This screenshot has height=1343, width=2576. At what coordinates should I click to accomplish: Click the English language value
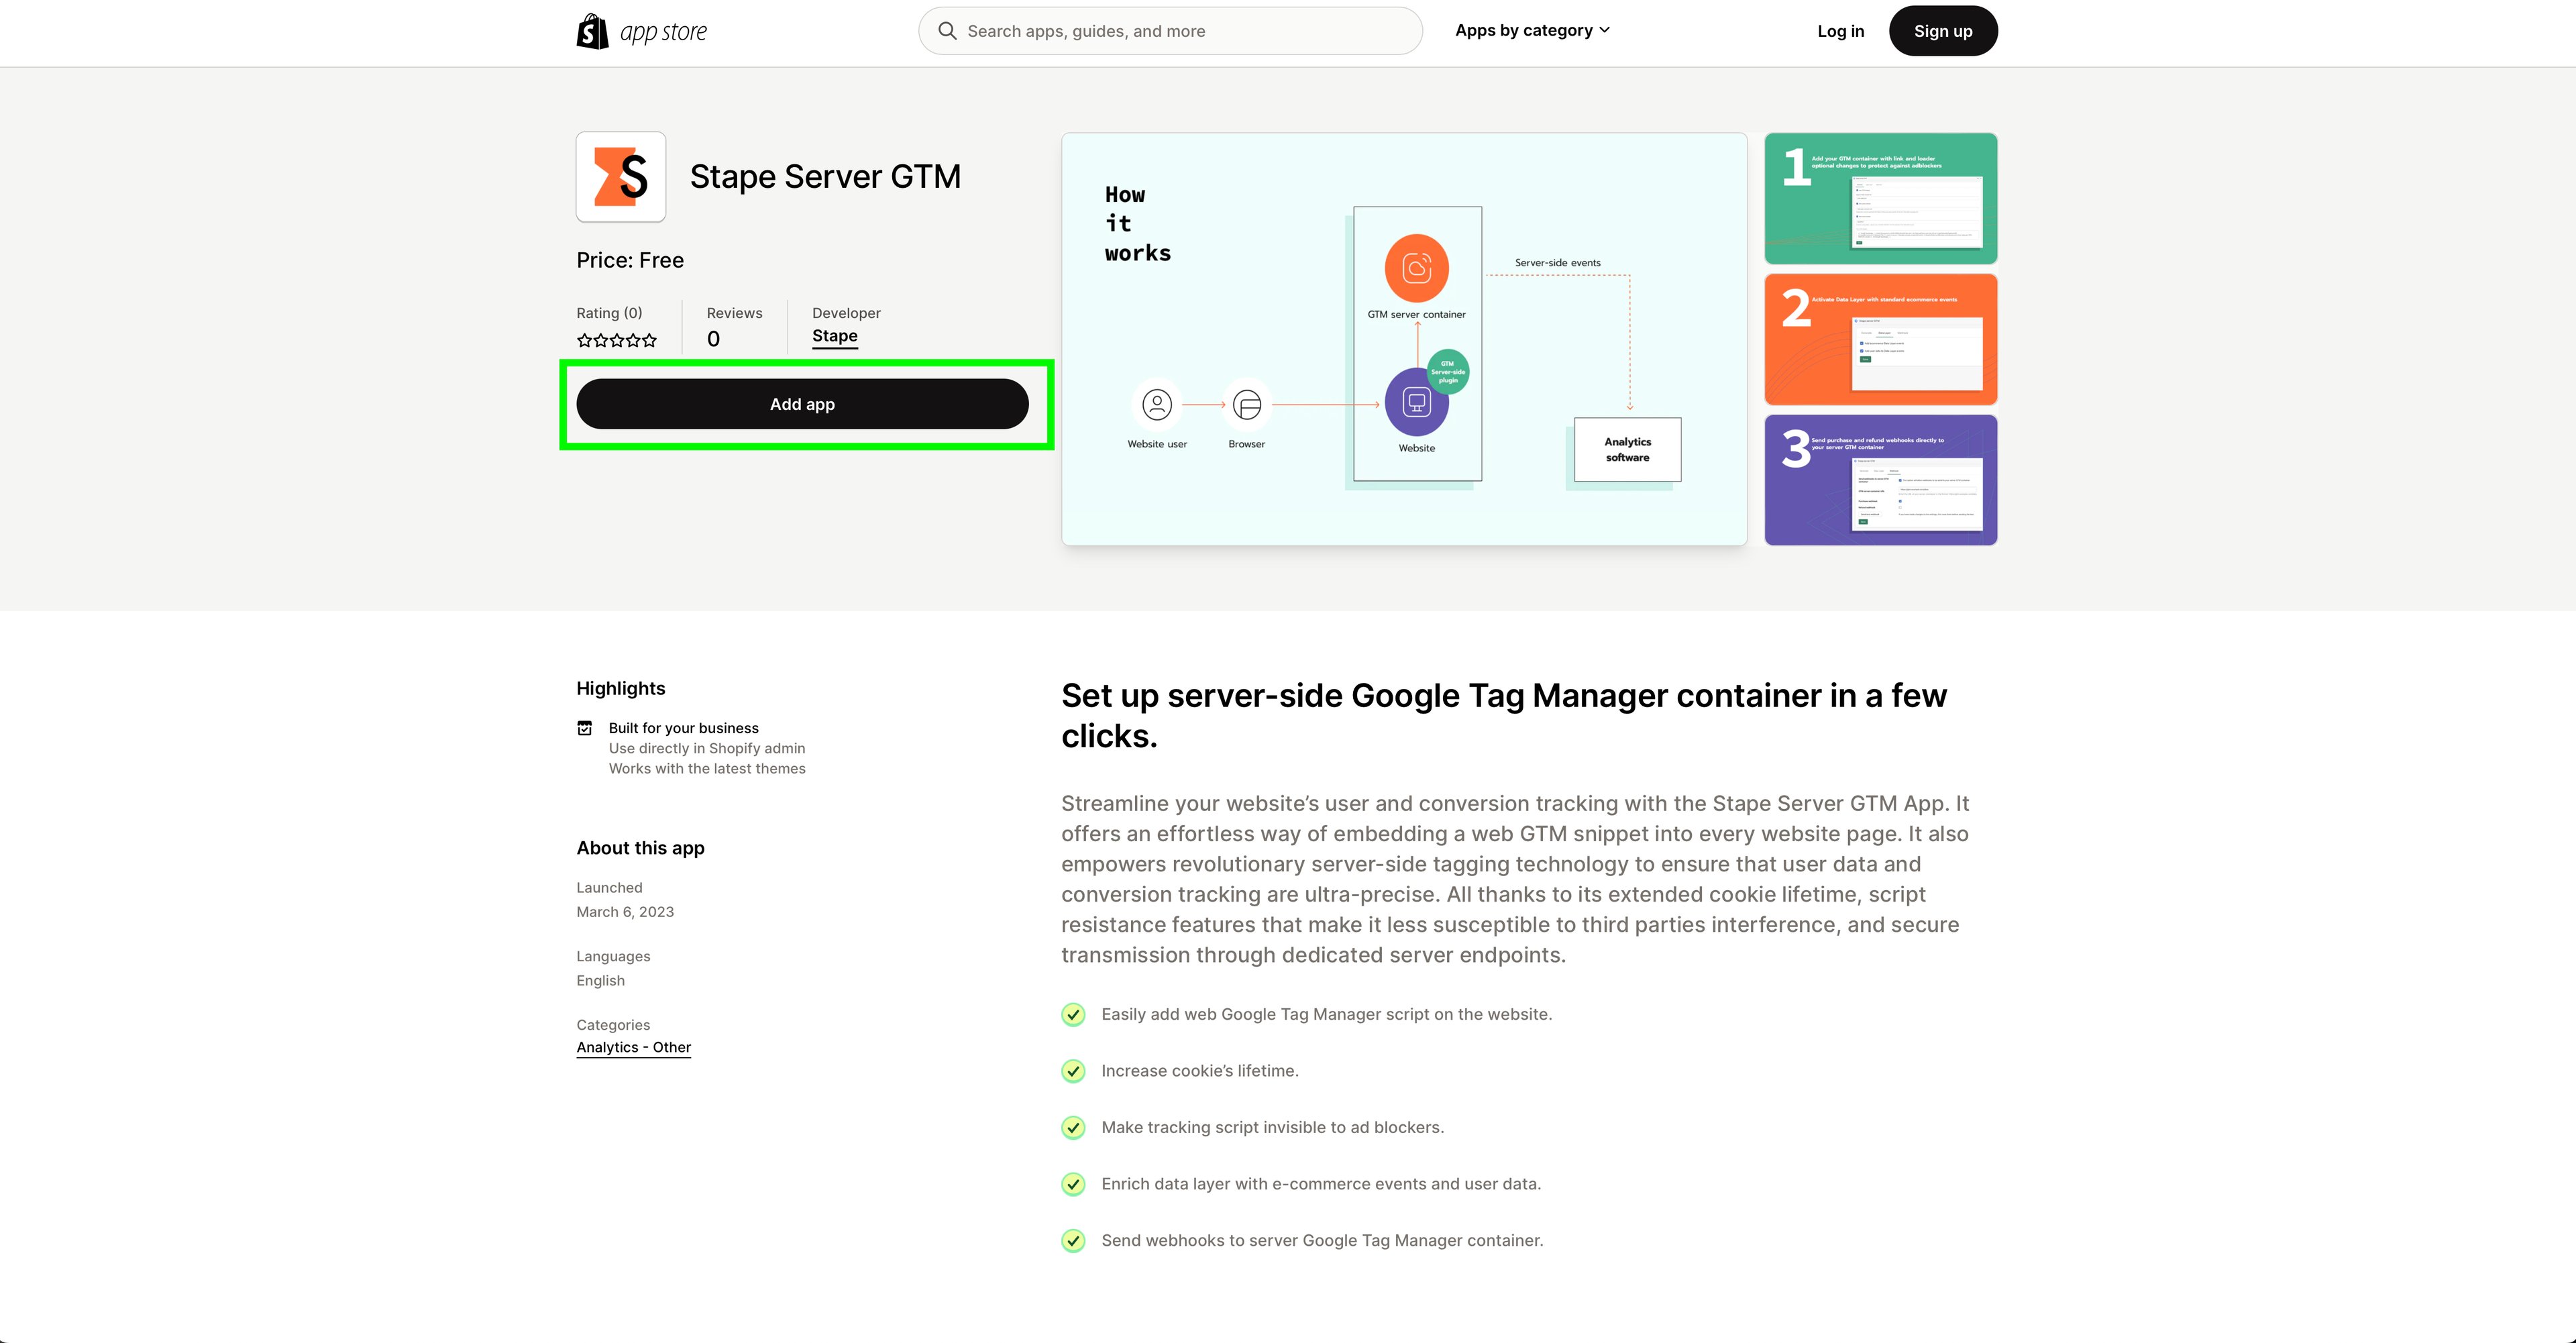click(x=600, y=981)
